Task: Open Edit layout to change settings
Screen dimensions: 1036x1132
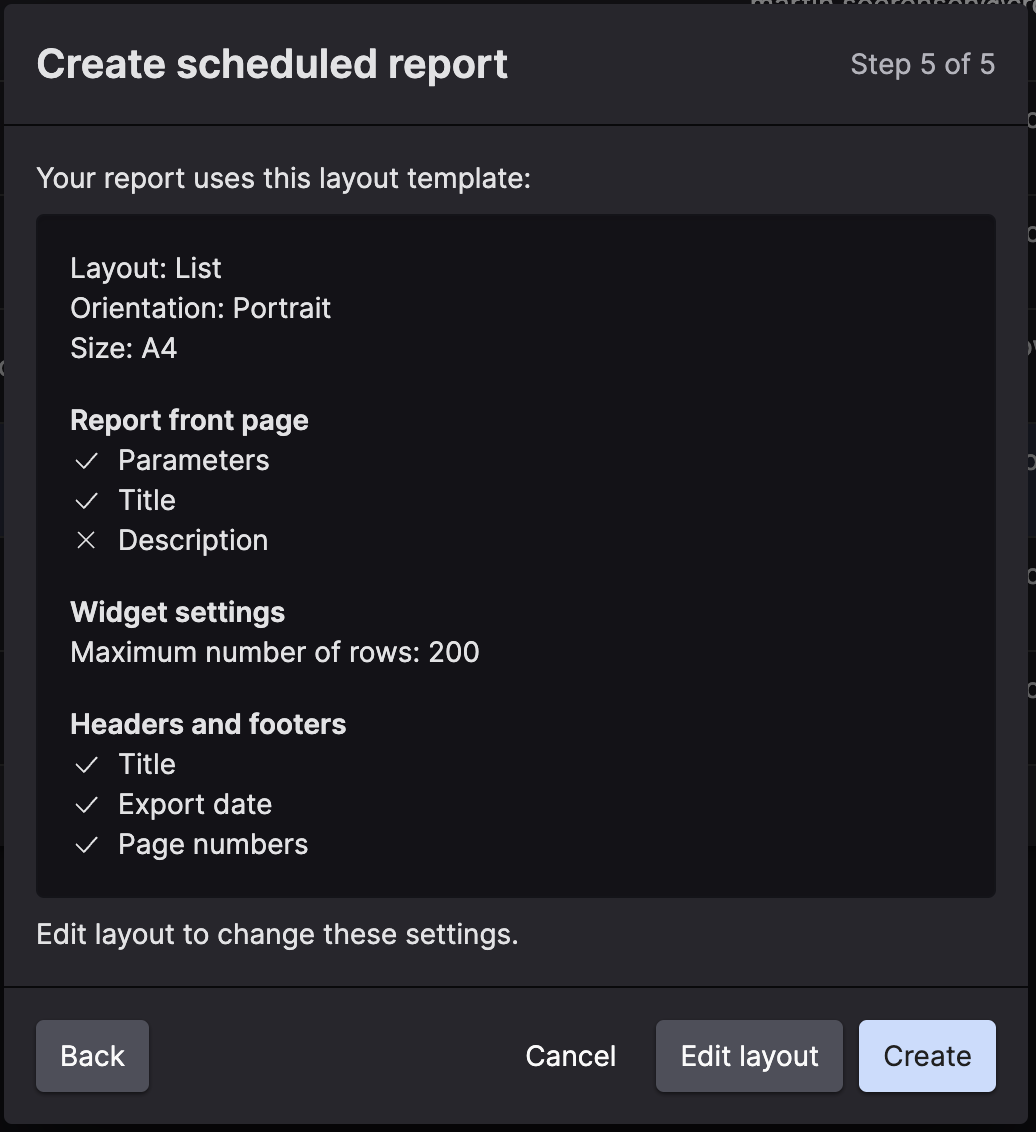Action: (x=749, y=1056)
